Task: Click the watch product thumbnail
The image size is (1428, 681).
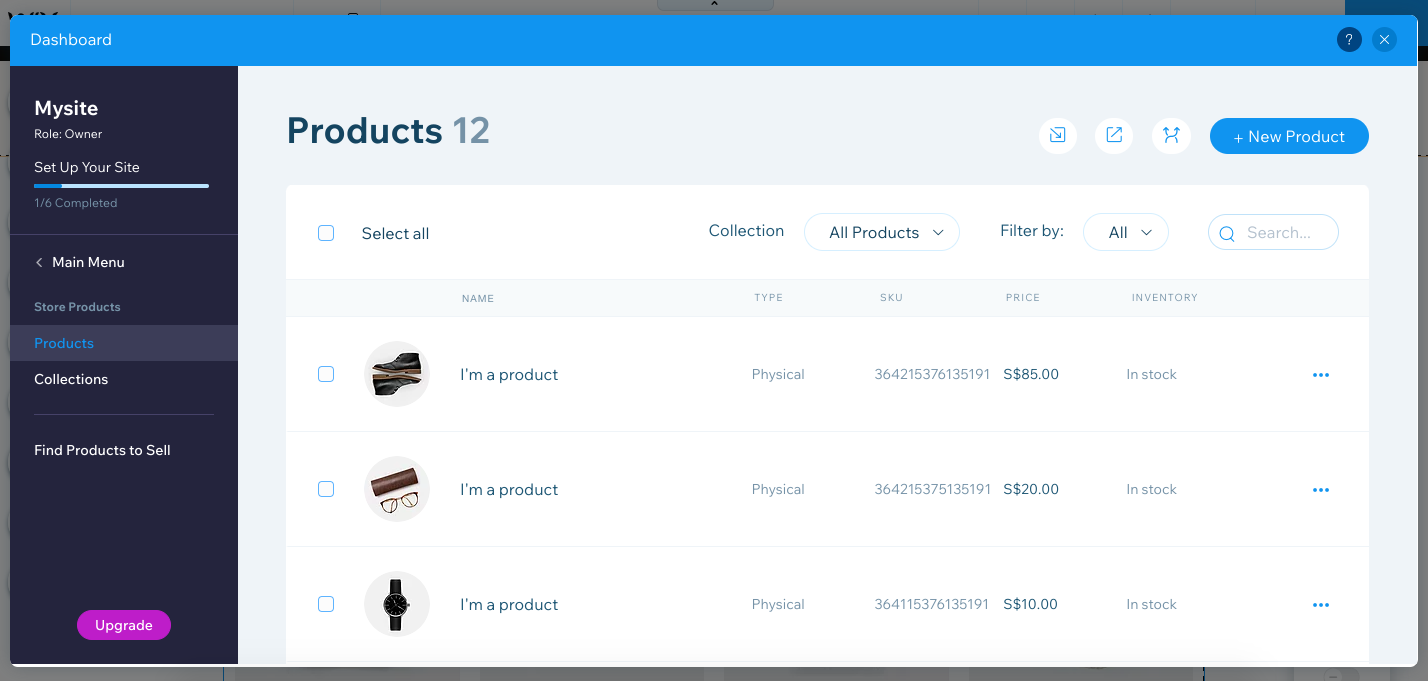Action: (x=396, y=604)
